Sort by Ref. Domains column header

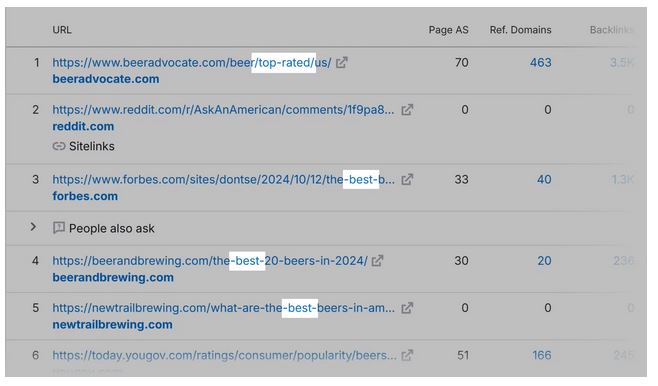pos(520,30)
